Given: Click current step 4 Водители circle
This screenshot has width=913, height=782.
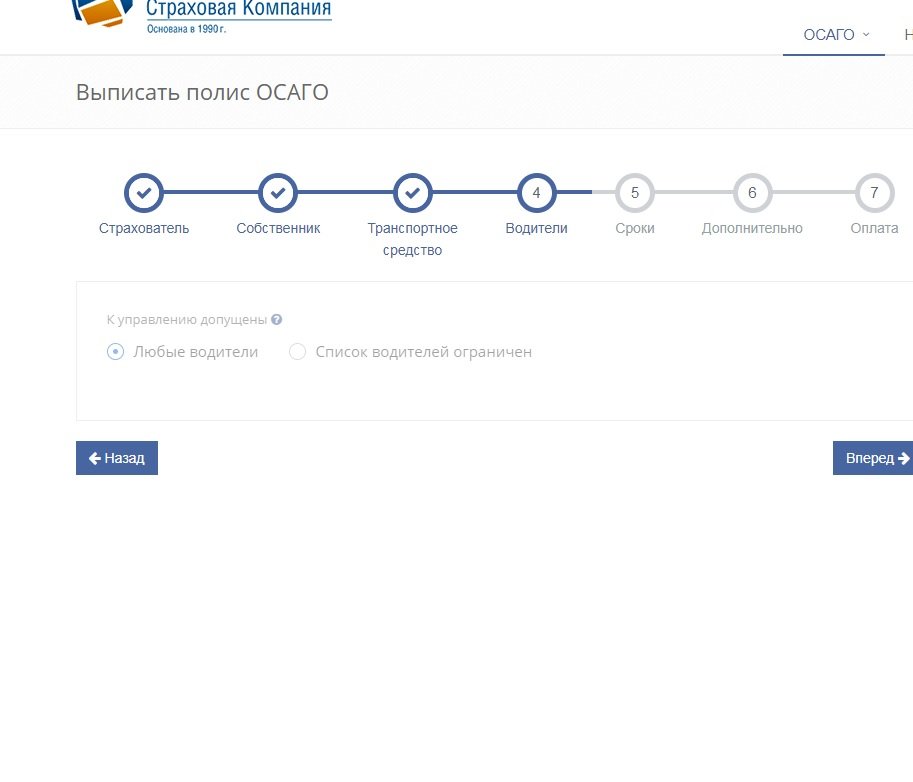Looking at the screenshot, I should [x=536, y=193].
